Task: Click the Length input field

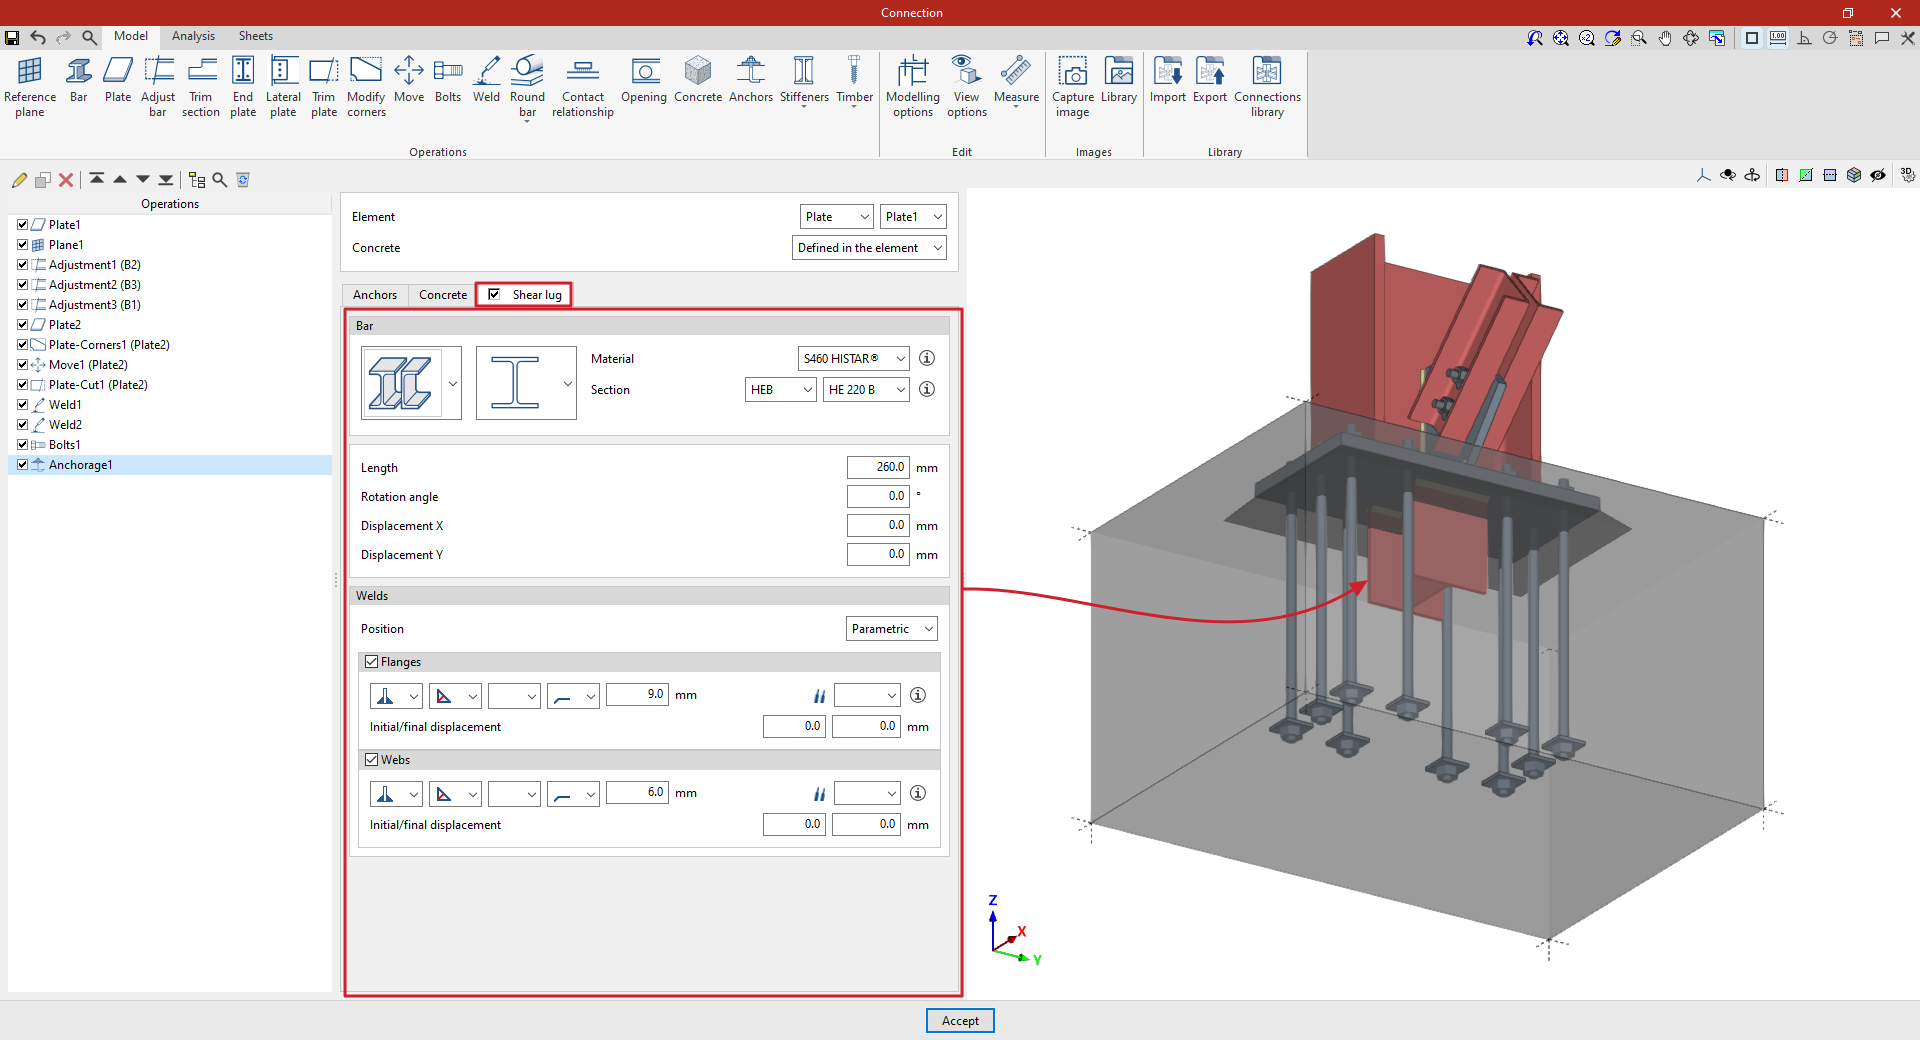Action: coord(877,467)
